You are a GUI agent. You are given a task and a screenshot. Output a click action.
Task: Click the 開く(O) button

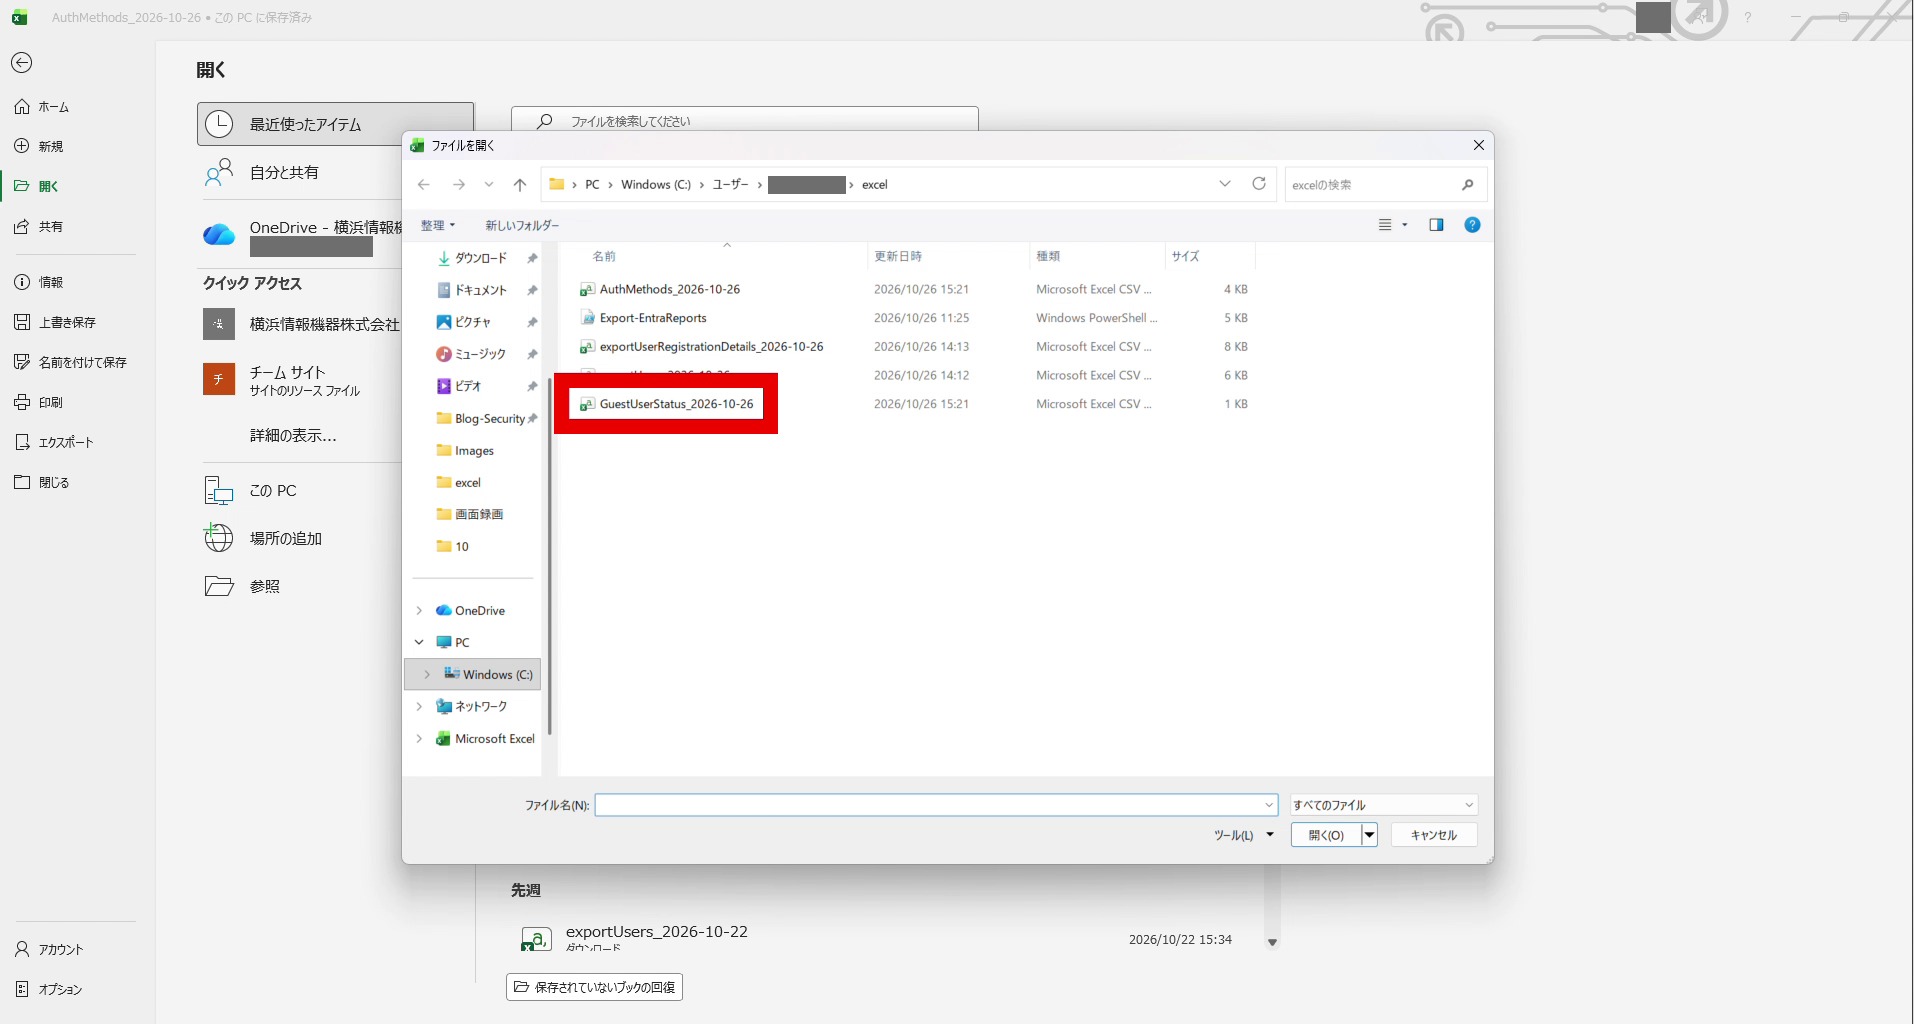1326,835
